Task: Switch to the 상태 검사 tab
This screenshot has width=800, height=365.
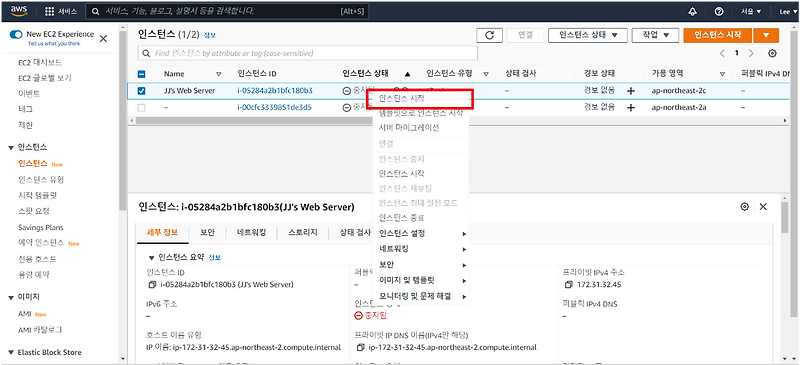Action: [x=355, y=232]
